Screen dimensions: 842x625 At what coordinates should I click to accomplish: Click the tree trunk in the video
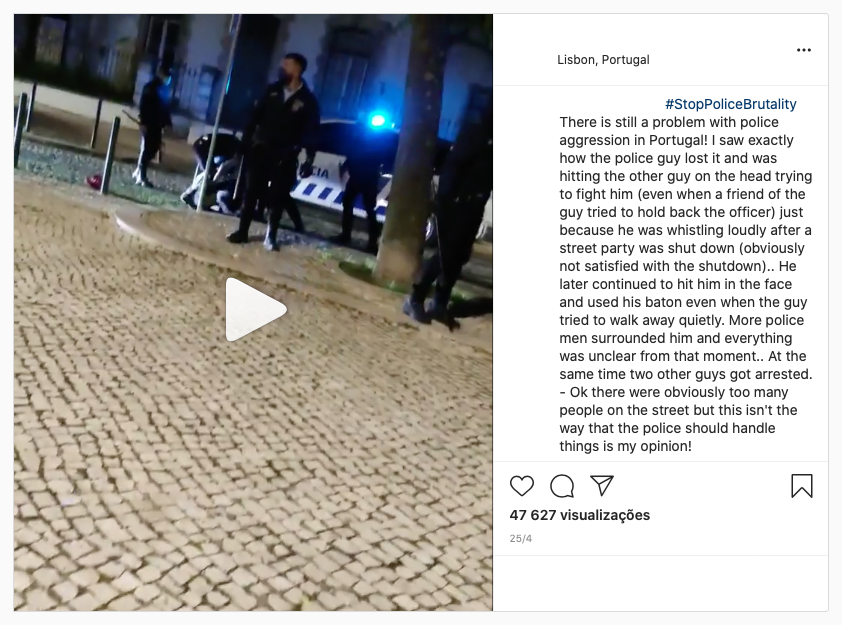coord(413,148)
